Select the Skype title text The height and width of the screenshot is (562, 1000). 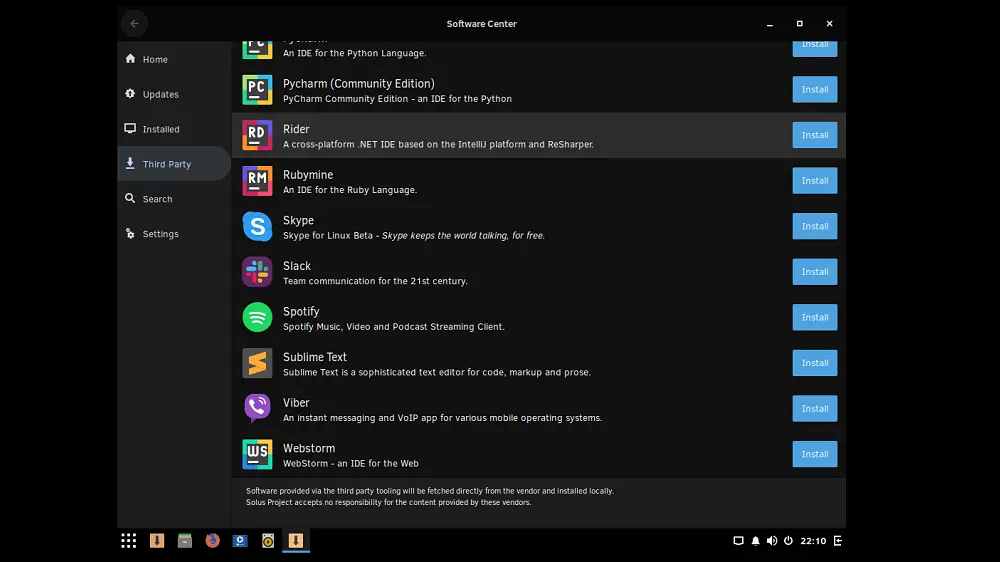[298, 220]
